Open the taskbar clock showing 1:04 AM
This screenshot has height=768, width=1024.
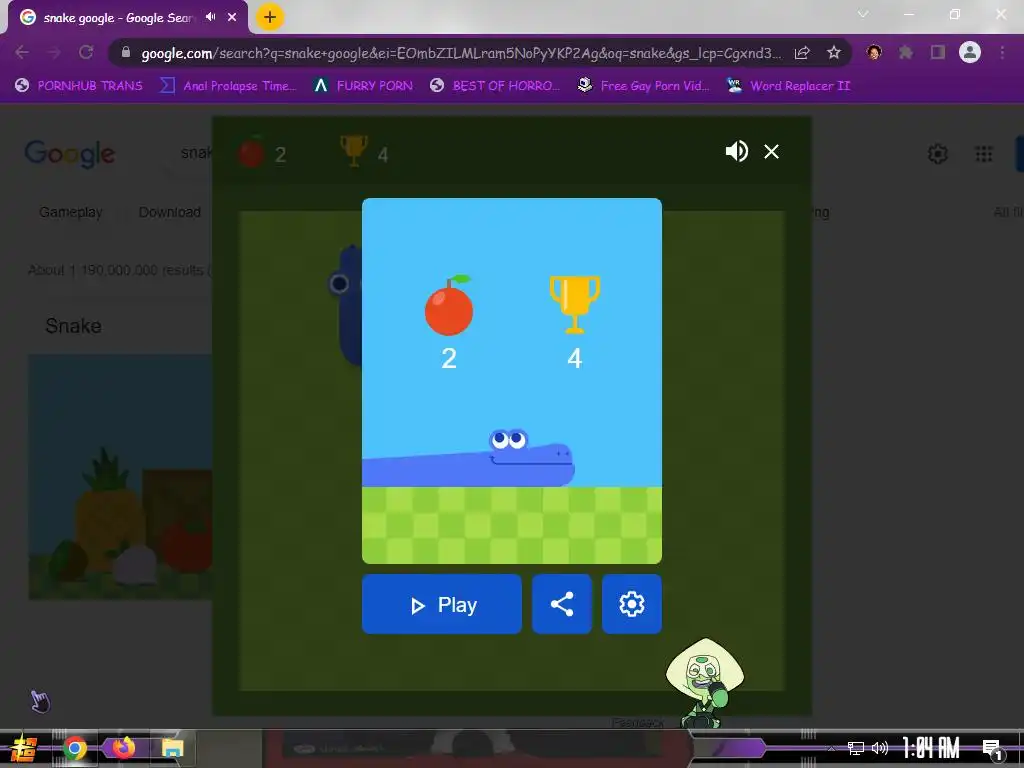coord(931,748)
